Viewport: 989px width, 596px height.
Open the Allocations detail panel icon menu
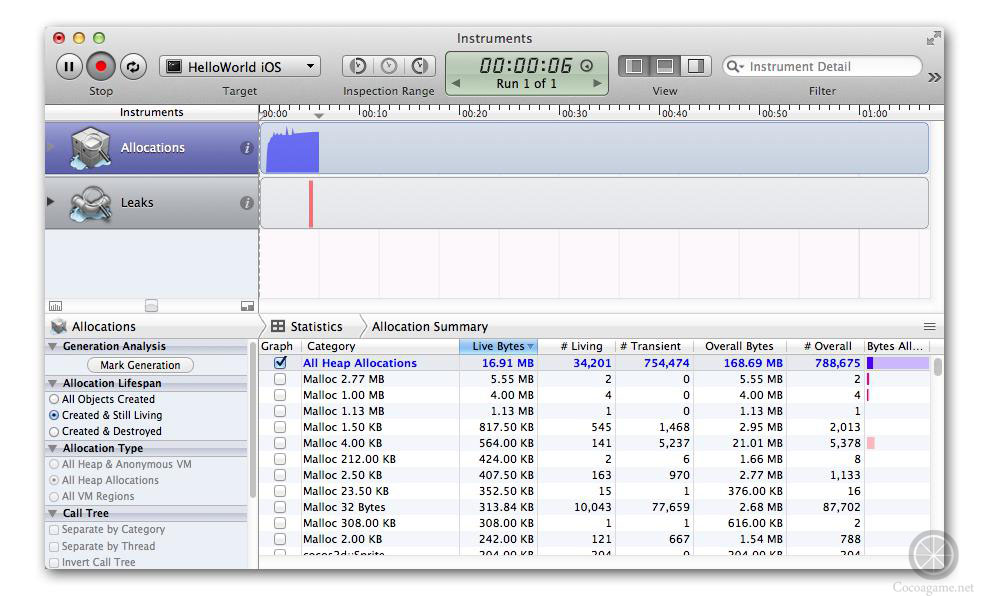coord(59,326)
